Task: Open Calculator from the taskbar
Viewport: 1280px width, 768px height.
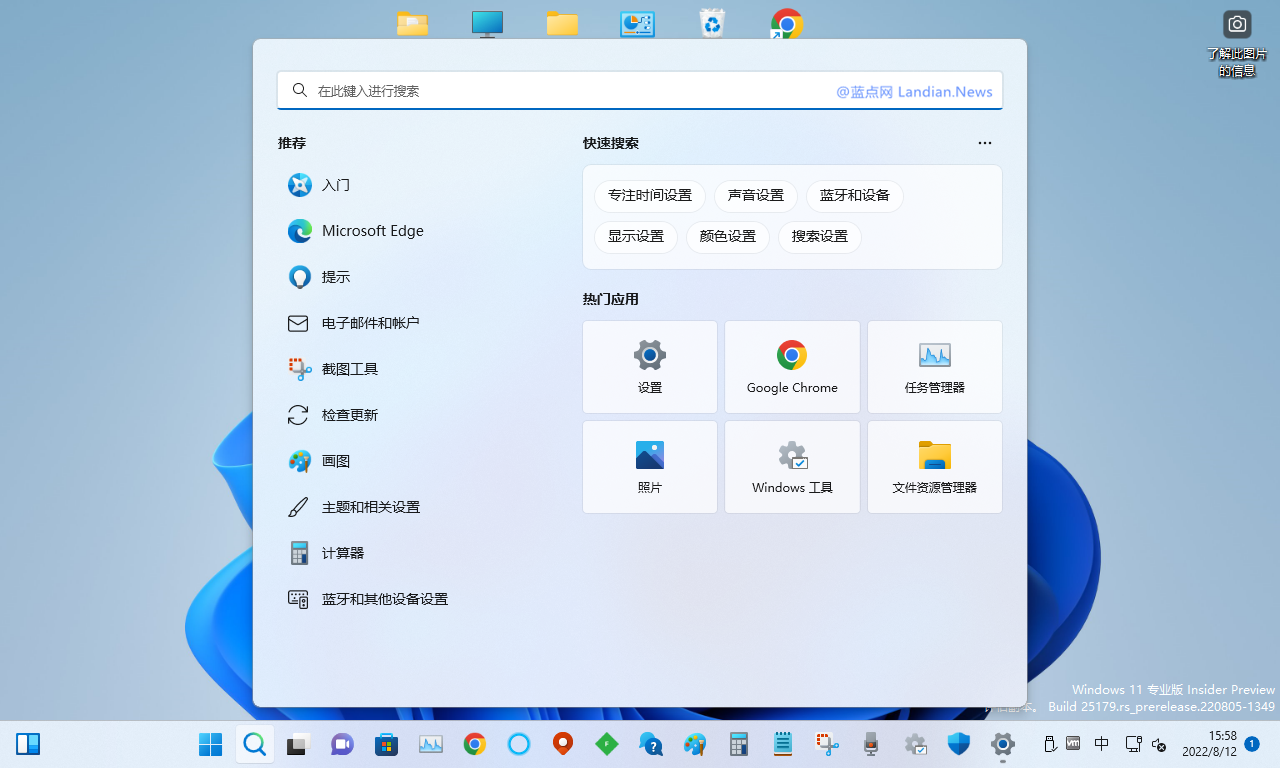Action: (x=739, y=744)
